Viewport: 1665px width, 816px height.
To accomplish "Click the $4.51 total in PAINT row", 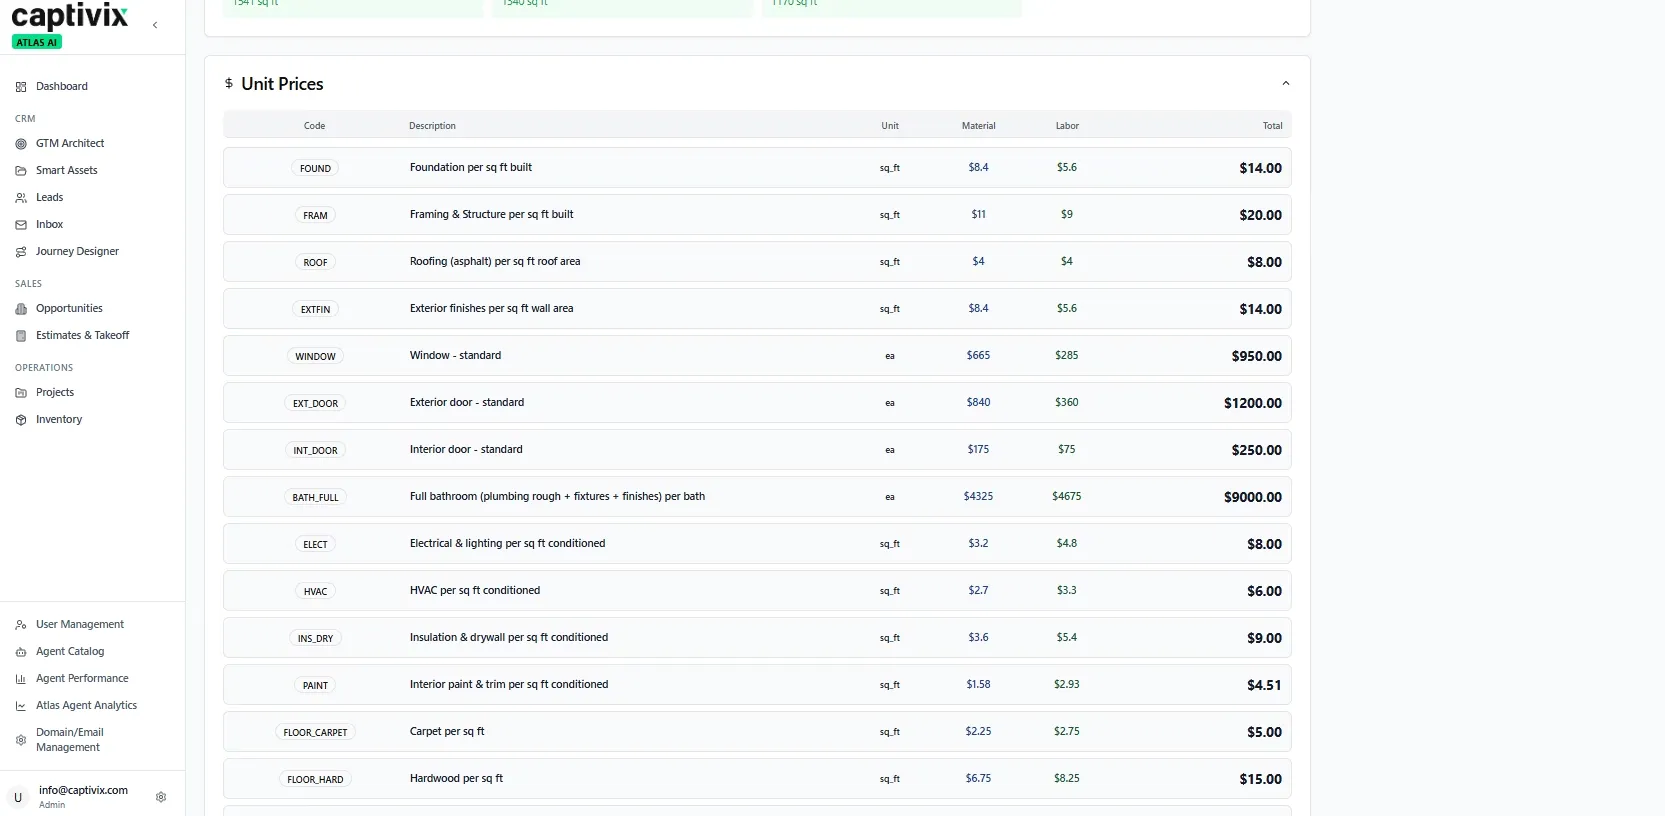I will pos(1264,685).
